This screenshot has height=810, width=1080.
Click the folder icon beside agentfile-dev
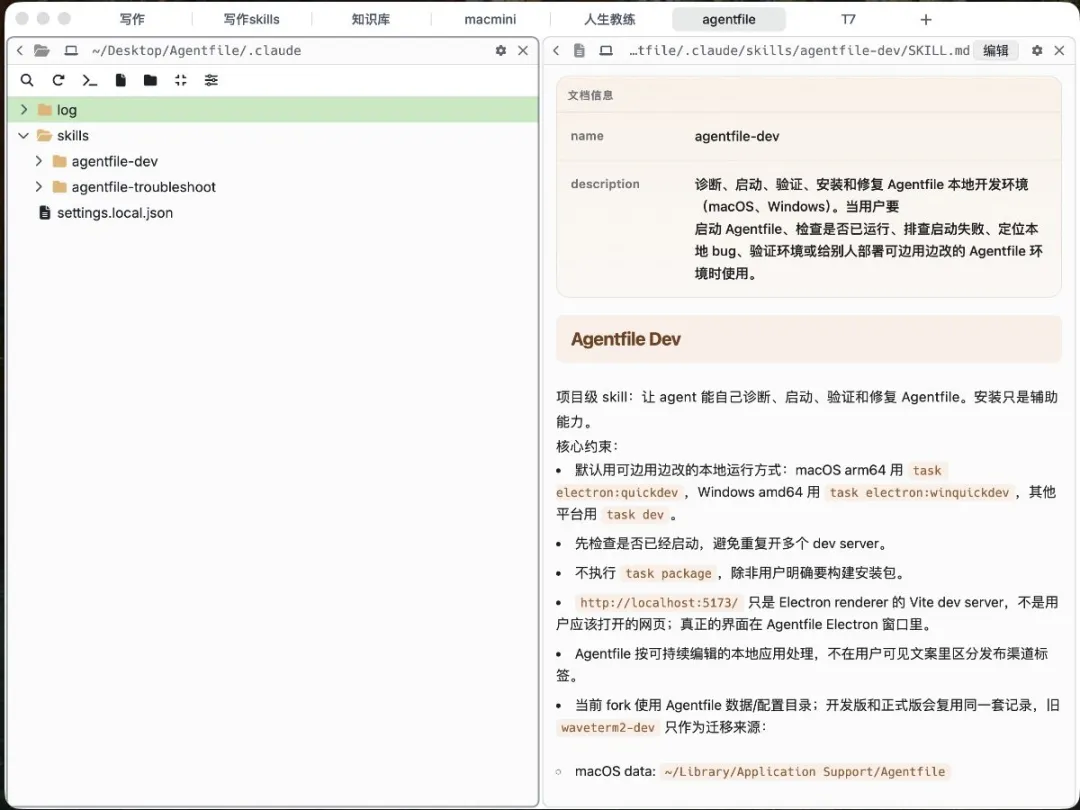pos(60,161)
